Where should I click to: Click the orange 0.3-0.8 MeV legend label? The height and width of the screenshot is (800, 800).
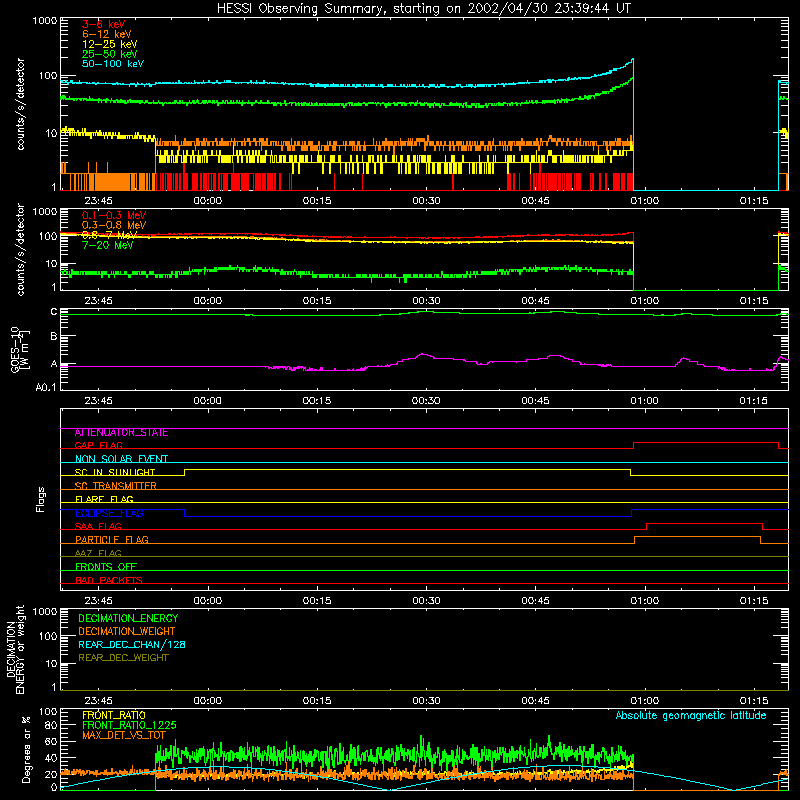(114, 225)
